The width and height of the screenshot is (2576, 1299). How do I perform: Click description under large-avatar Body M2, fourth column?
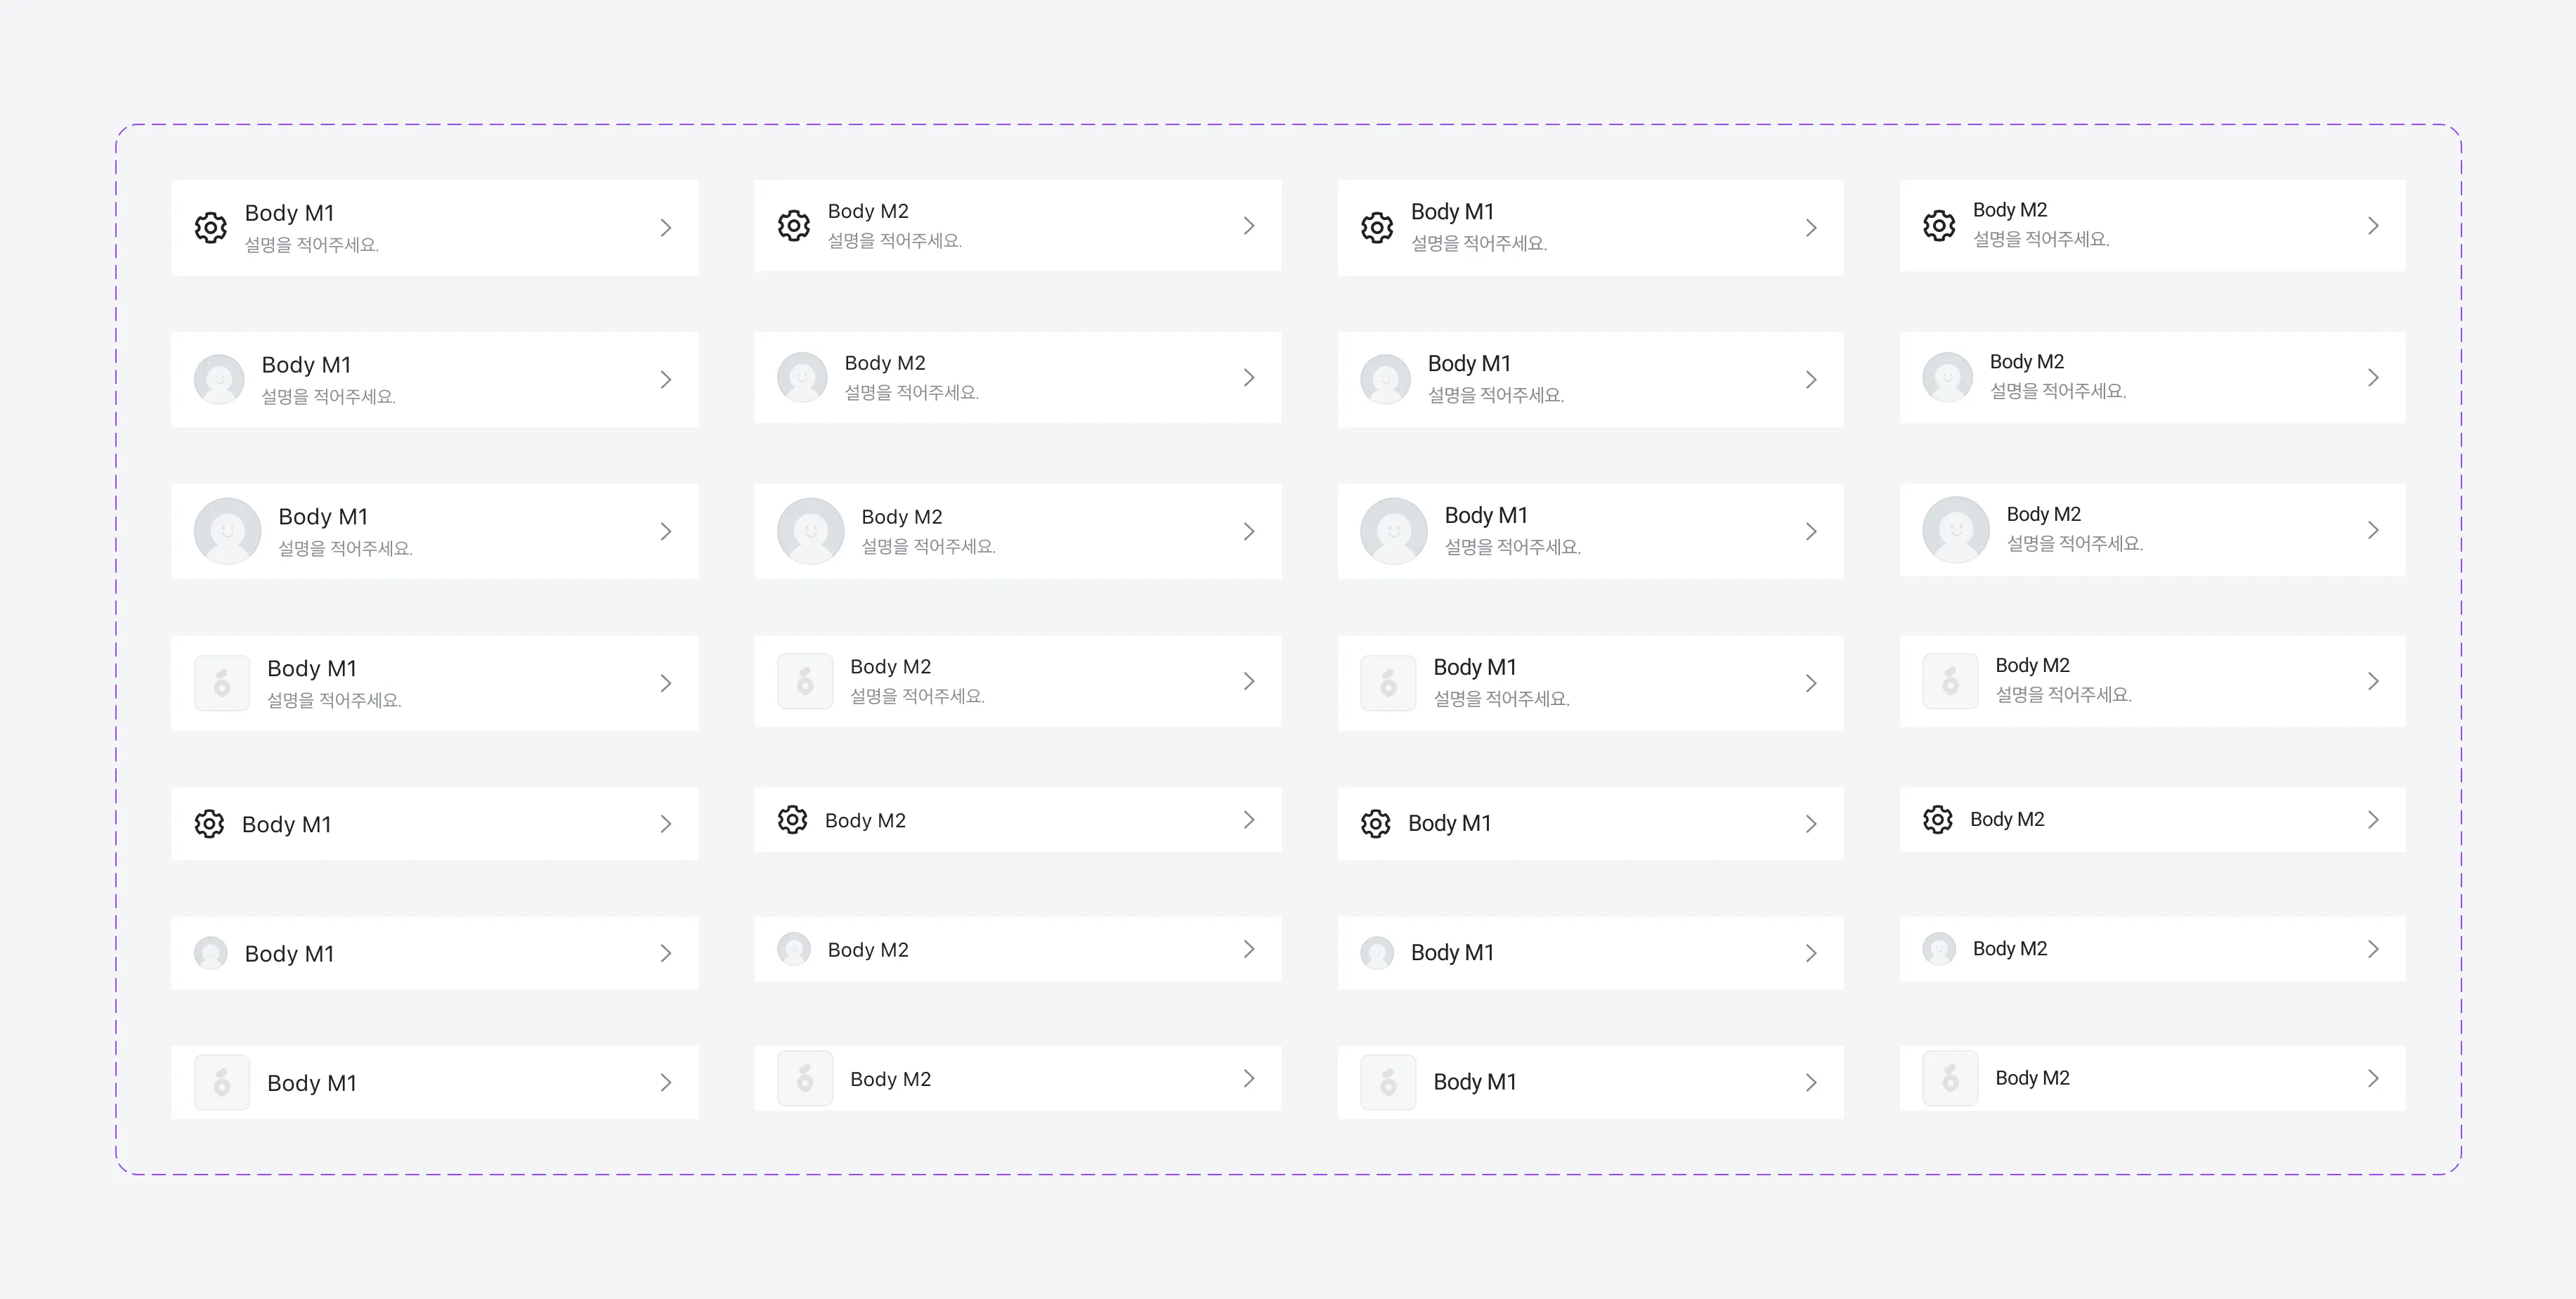click(x=2075, y=544)
